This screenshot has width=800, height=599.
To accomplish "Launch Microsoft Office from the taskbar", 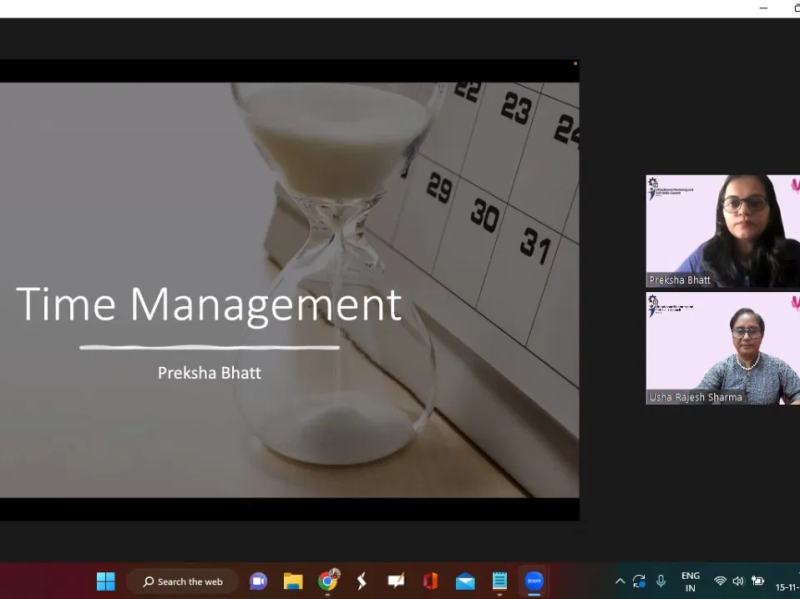I will click(x=430, y=581).
